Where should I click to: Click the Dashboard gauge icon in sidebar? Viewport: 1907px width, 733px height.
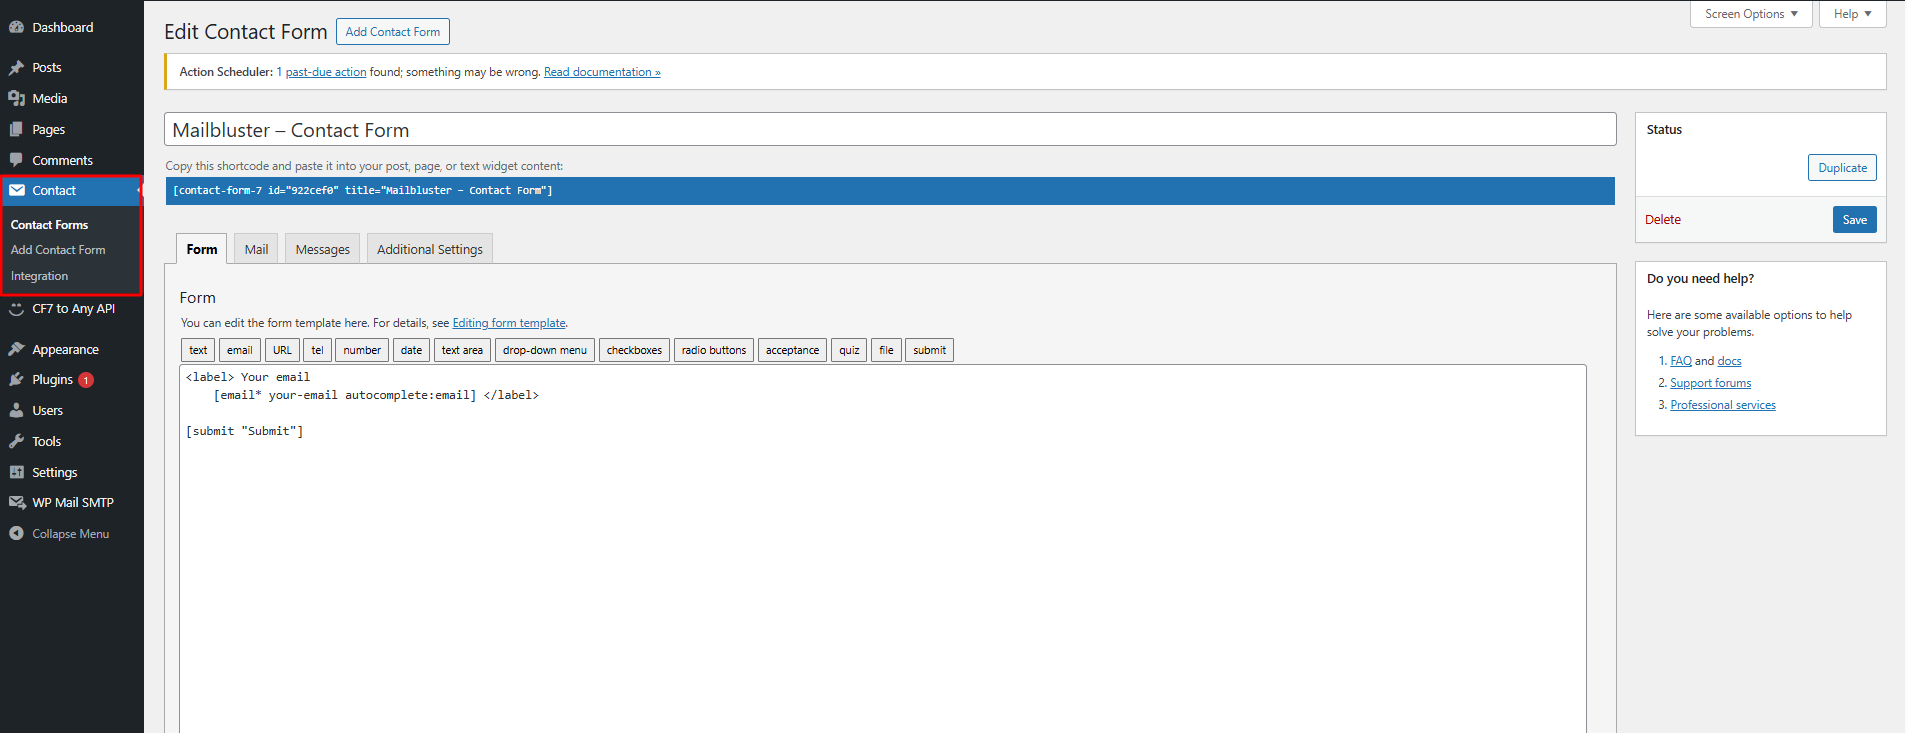pyautogui.click(x=16, y=27)
